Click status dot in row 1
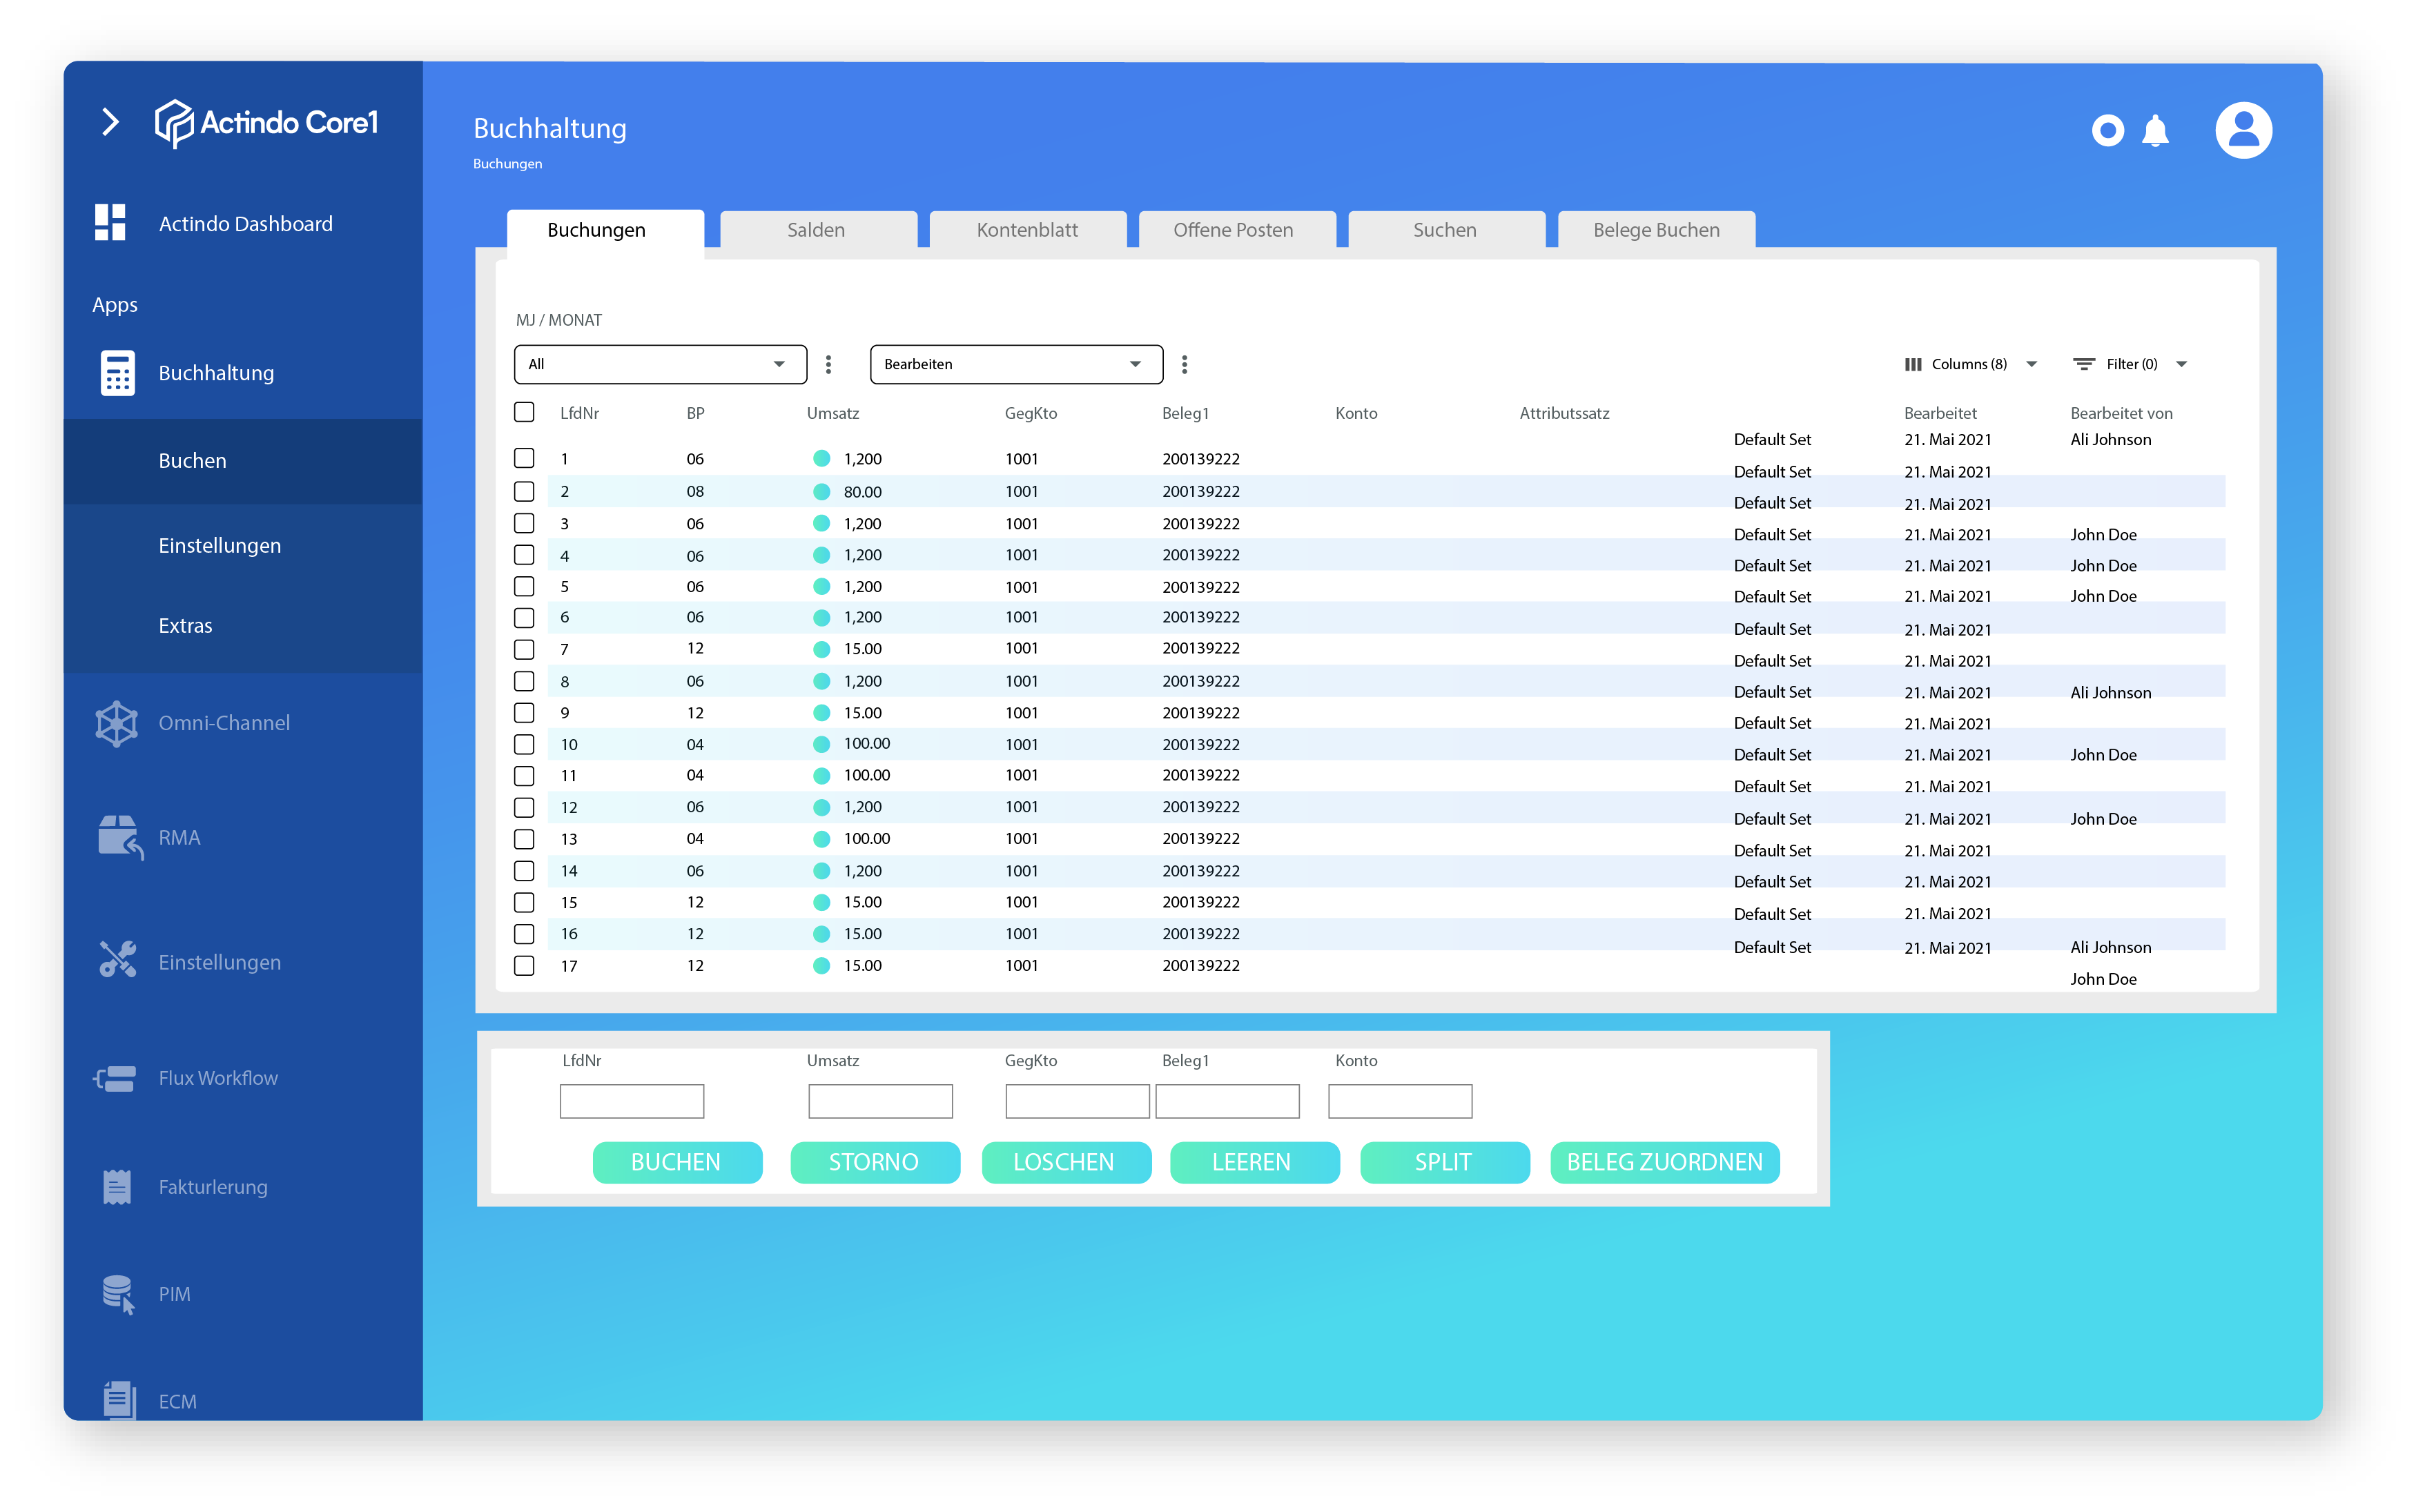2416x1512 pixels. pos(821,459)
